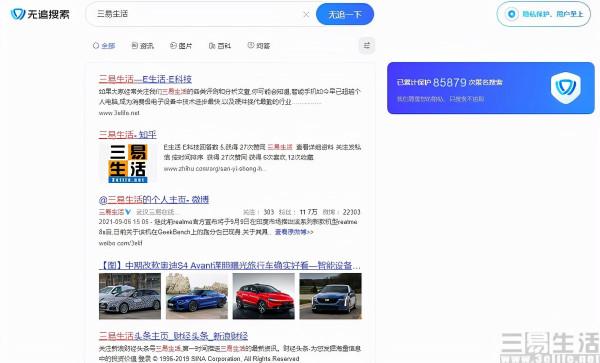Click 查看原微博>> link
The image size is (600, 363).
(x=294, y=232)
